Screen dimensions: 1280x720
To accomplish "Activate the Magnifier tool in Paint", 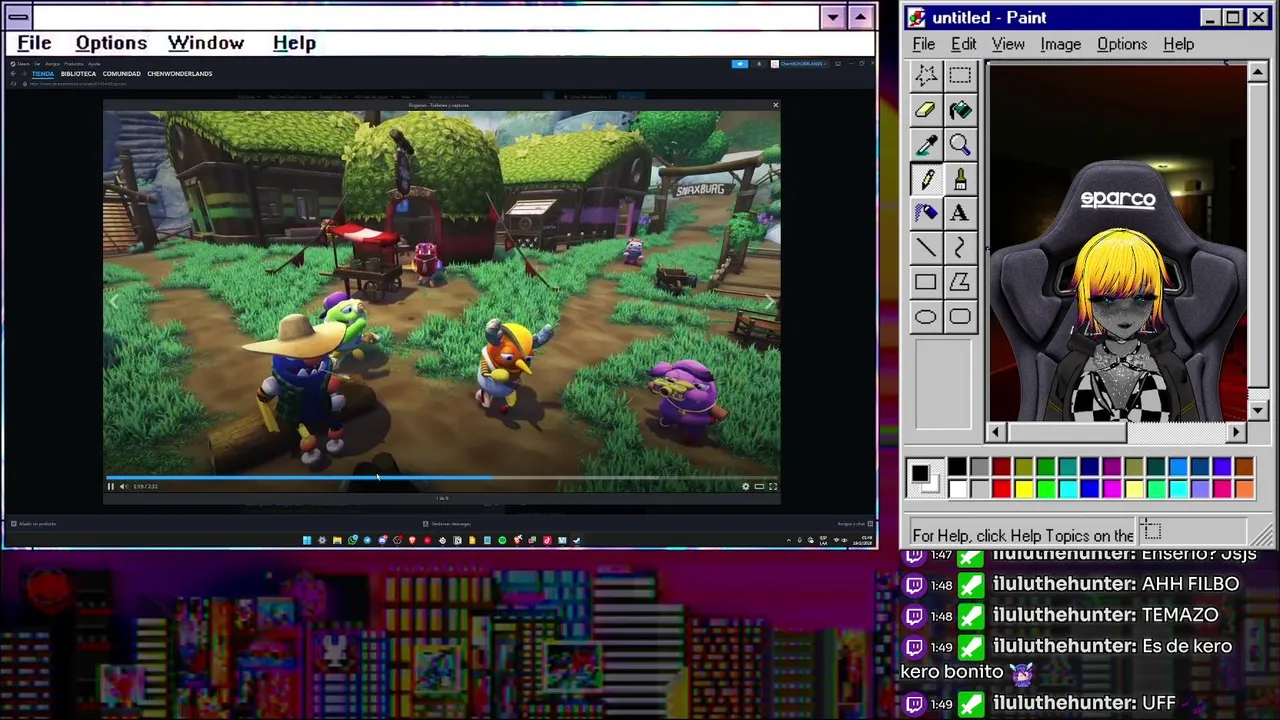I will [x=960, y=145].
